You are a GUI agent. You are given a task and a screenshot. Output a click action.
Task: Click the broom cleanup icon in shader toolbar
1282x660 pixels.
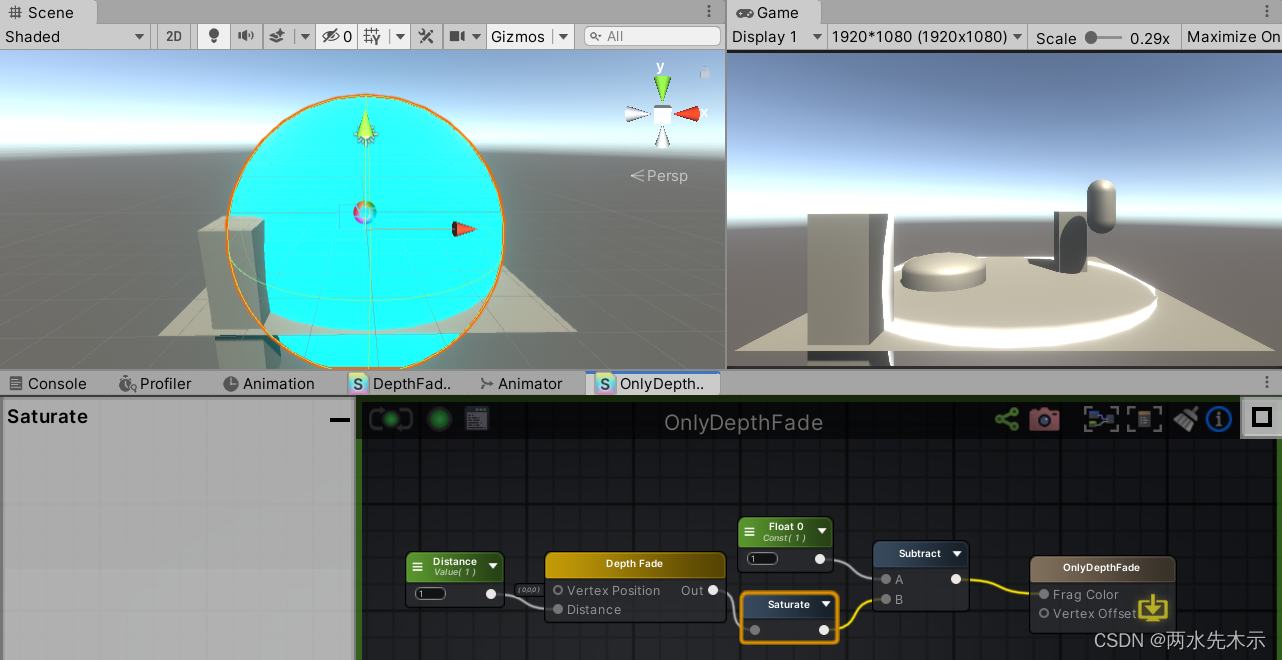pyautogui.click(x=1185, y=419)
